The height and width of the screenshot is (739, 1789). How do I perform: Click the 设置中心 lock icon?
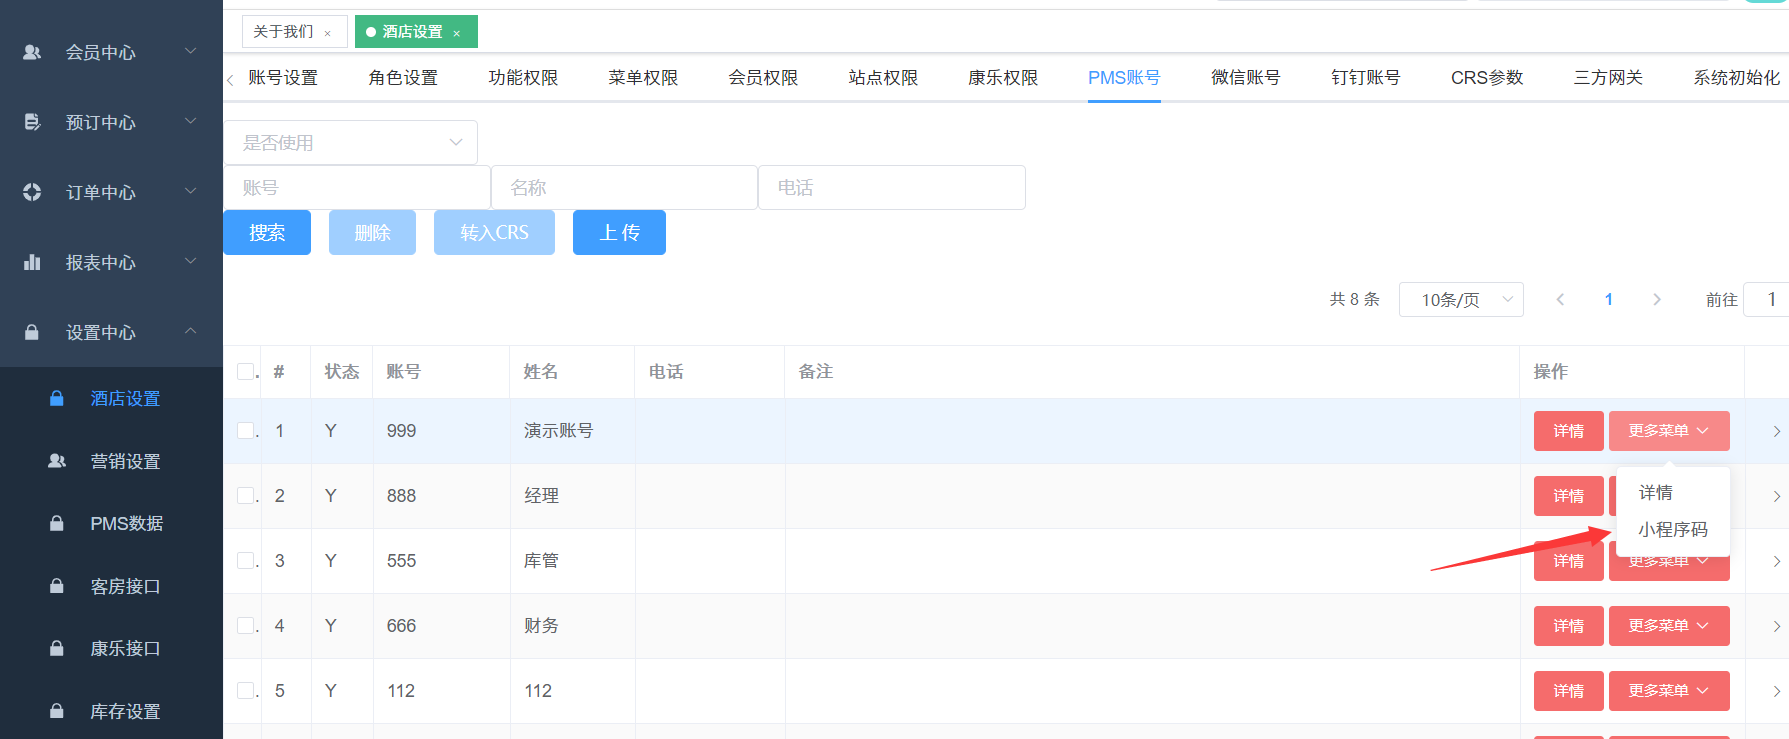point(32,332)
